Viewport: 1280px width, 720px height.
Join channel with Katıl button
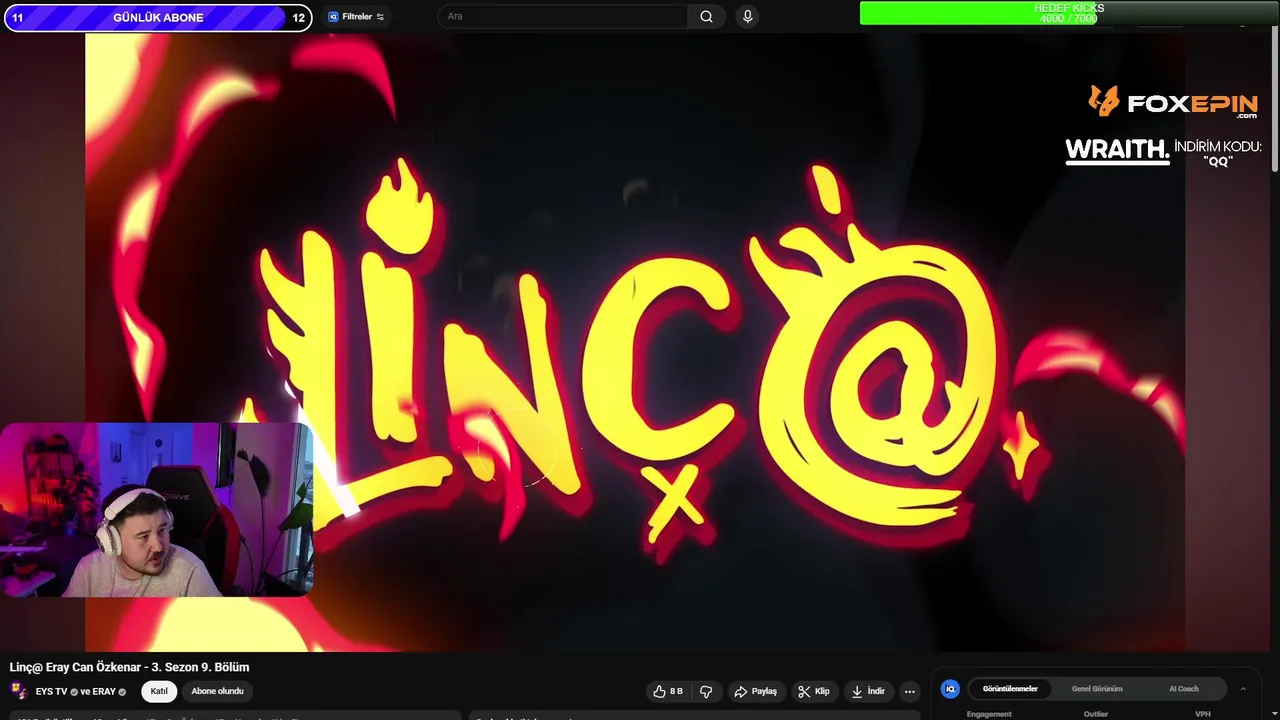159,691
